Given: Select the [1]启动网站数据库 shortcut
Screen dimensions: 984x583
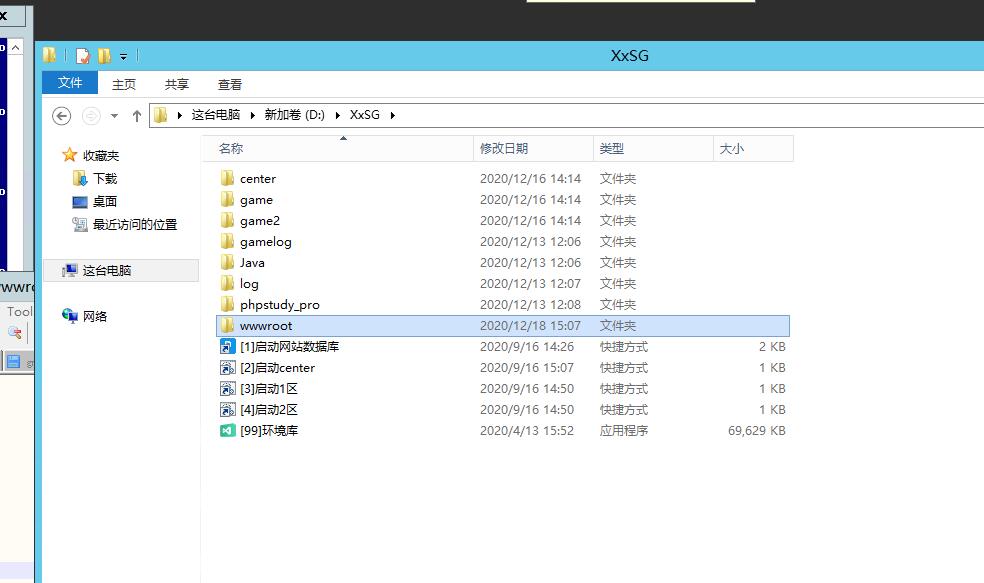Looking at the screenshot, I should (x=289, y=347).
